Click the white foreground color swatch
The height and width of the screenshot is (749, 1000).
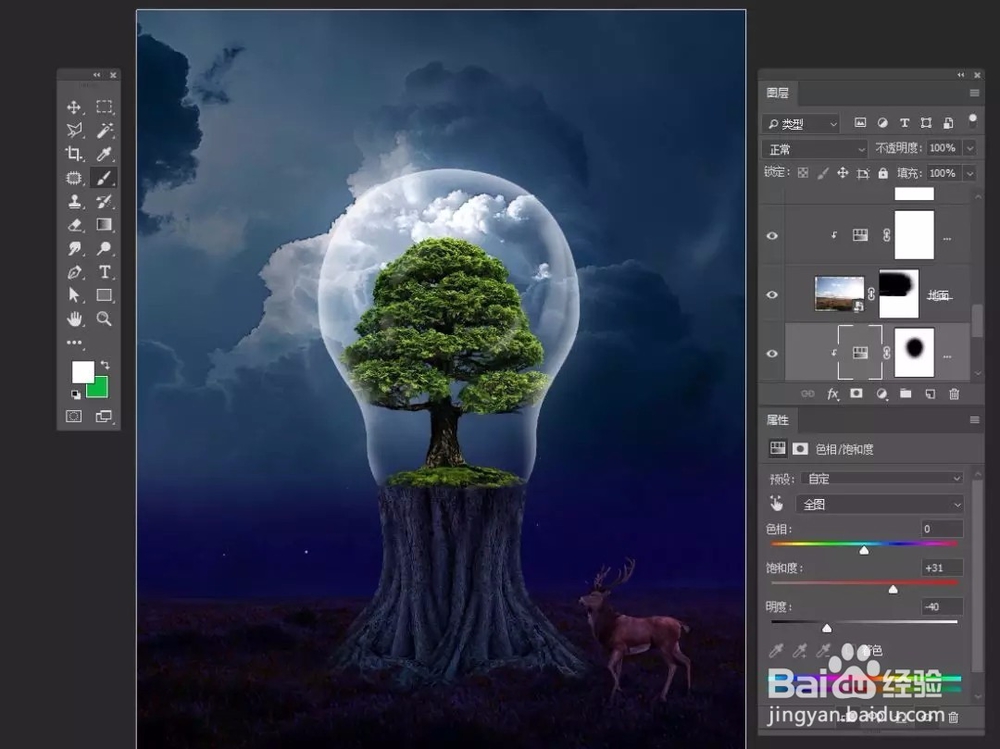(x=84, y=373)
